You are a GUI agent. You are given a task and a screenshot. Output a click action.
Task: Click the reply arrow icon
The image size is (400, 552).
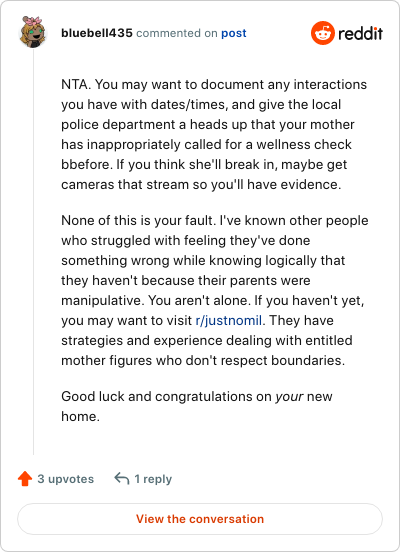click(x=122, y=479)
